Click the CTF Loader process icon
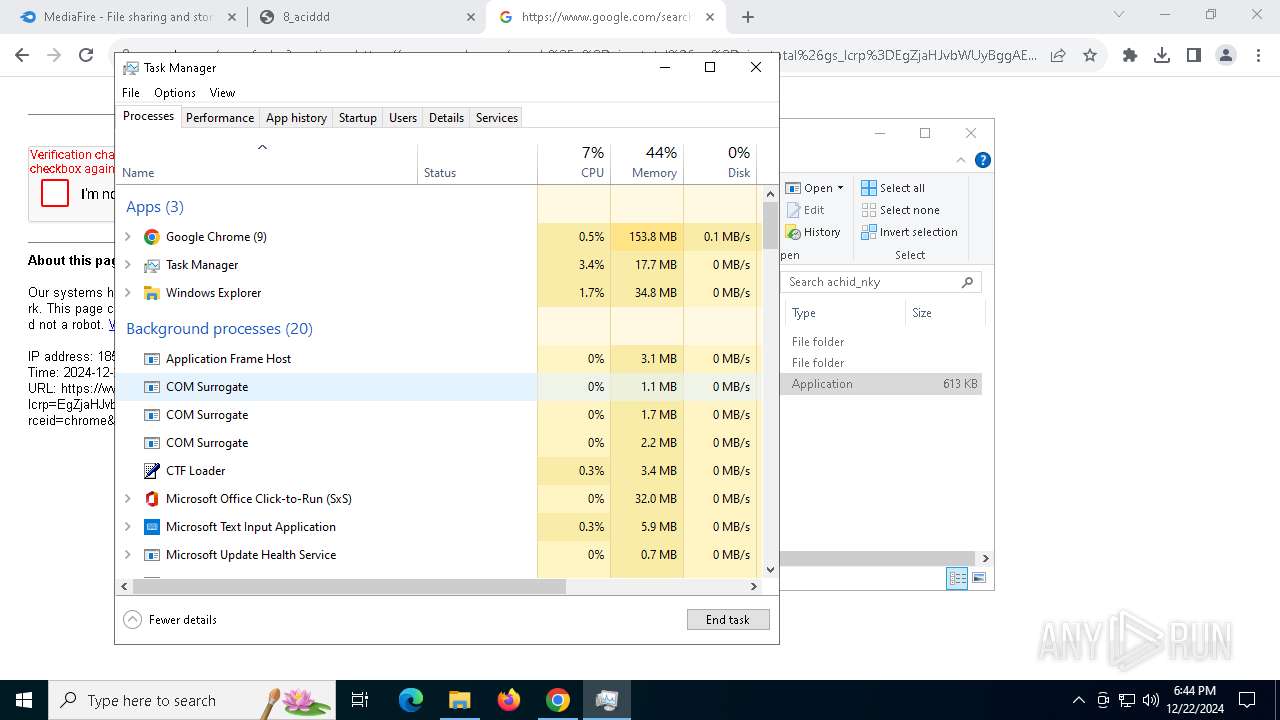Viewport: 1280px width, 720px height. (152, 471)
